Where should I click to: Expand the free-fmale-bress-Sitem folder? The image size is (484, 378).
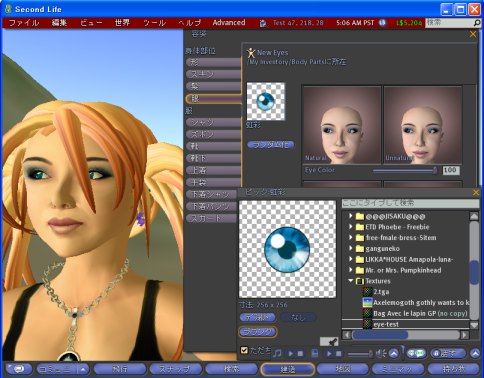pyautogui.click(x=351, y=237)
